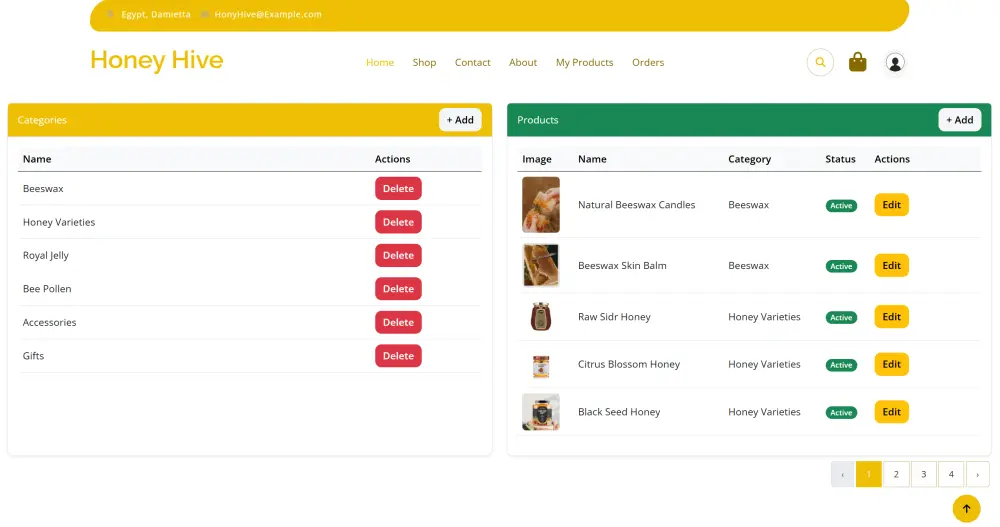Screen dimensions: 1000x527
Task: Click HonyHive@Example.com email in top bar
Action: coord(268,14)
